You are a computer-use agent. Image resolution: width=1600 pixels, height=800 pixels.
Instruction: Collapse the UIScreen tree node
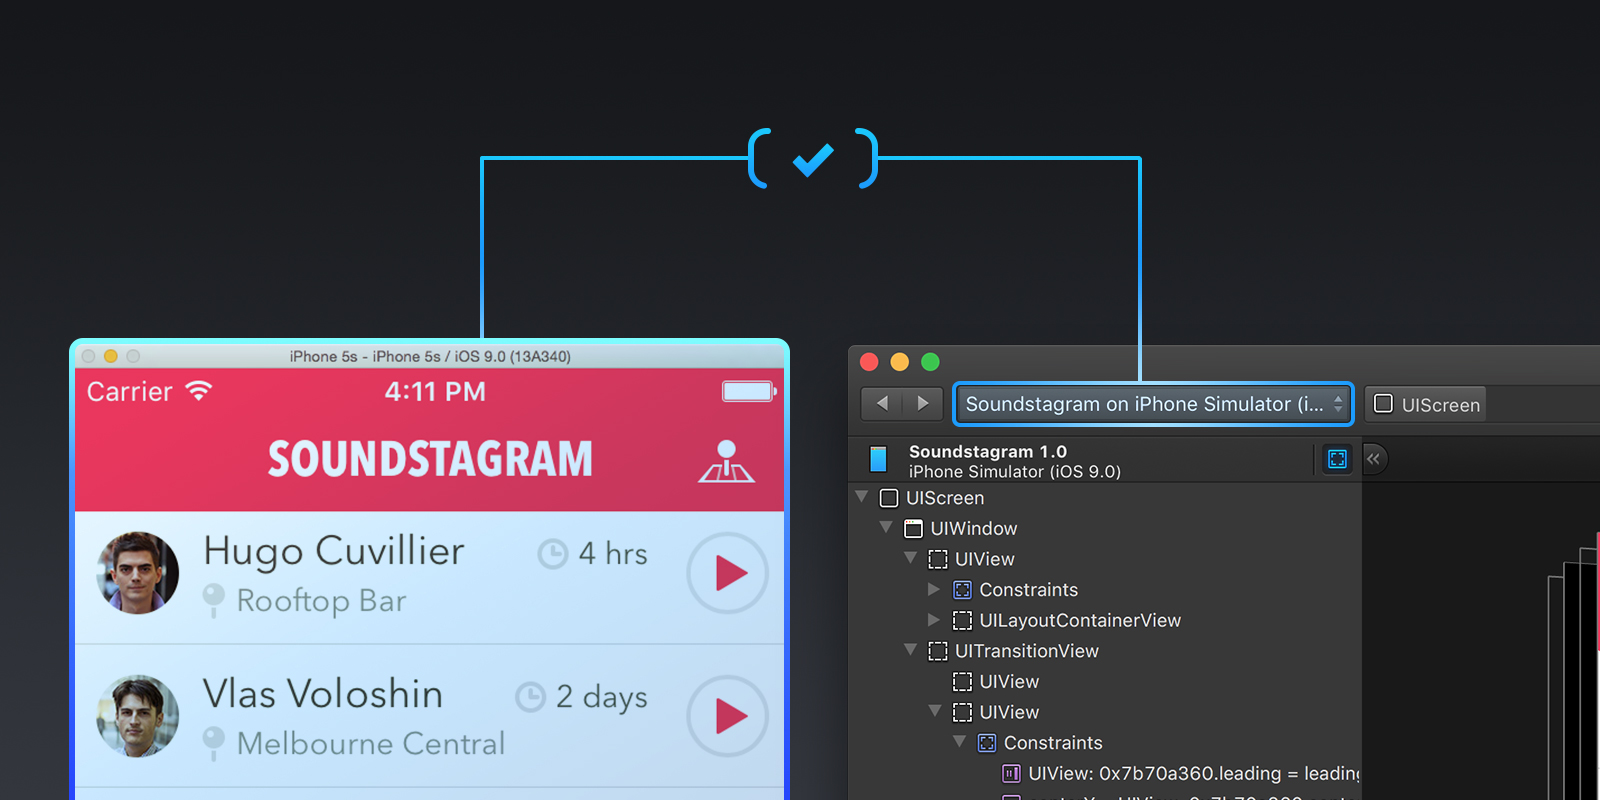click(862, 497)
